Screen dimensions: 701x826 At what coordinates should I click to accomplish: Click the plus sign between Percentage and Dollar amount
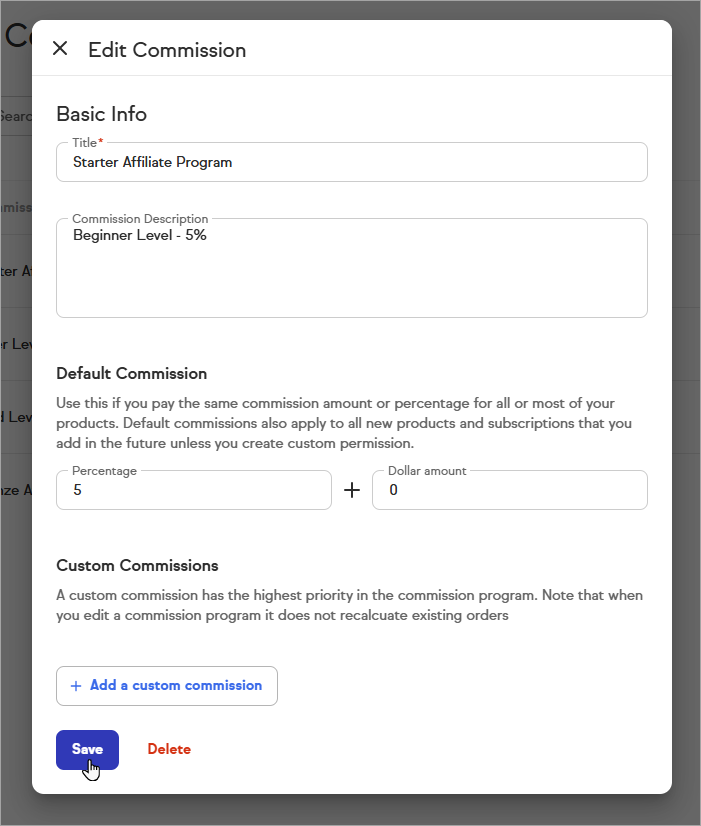pos(352,491)
